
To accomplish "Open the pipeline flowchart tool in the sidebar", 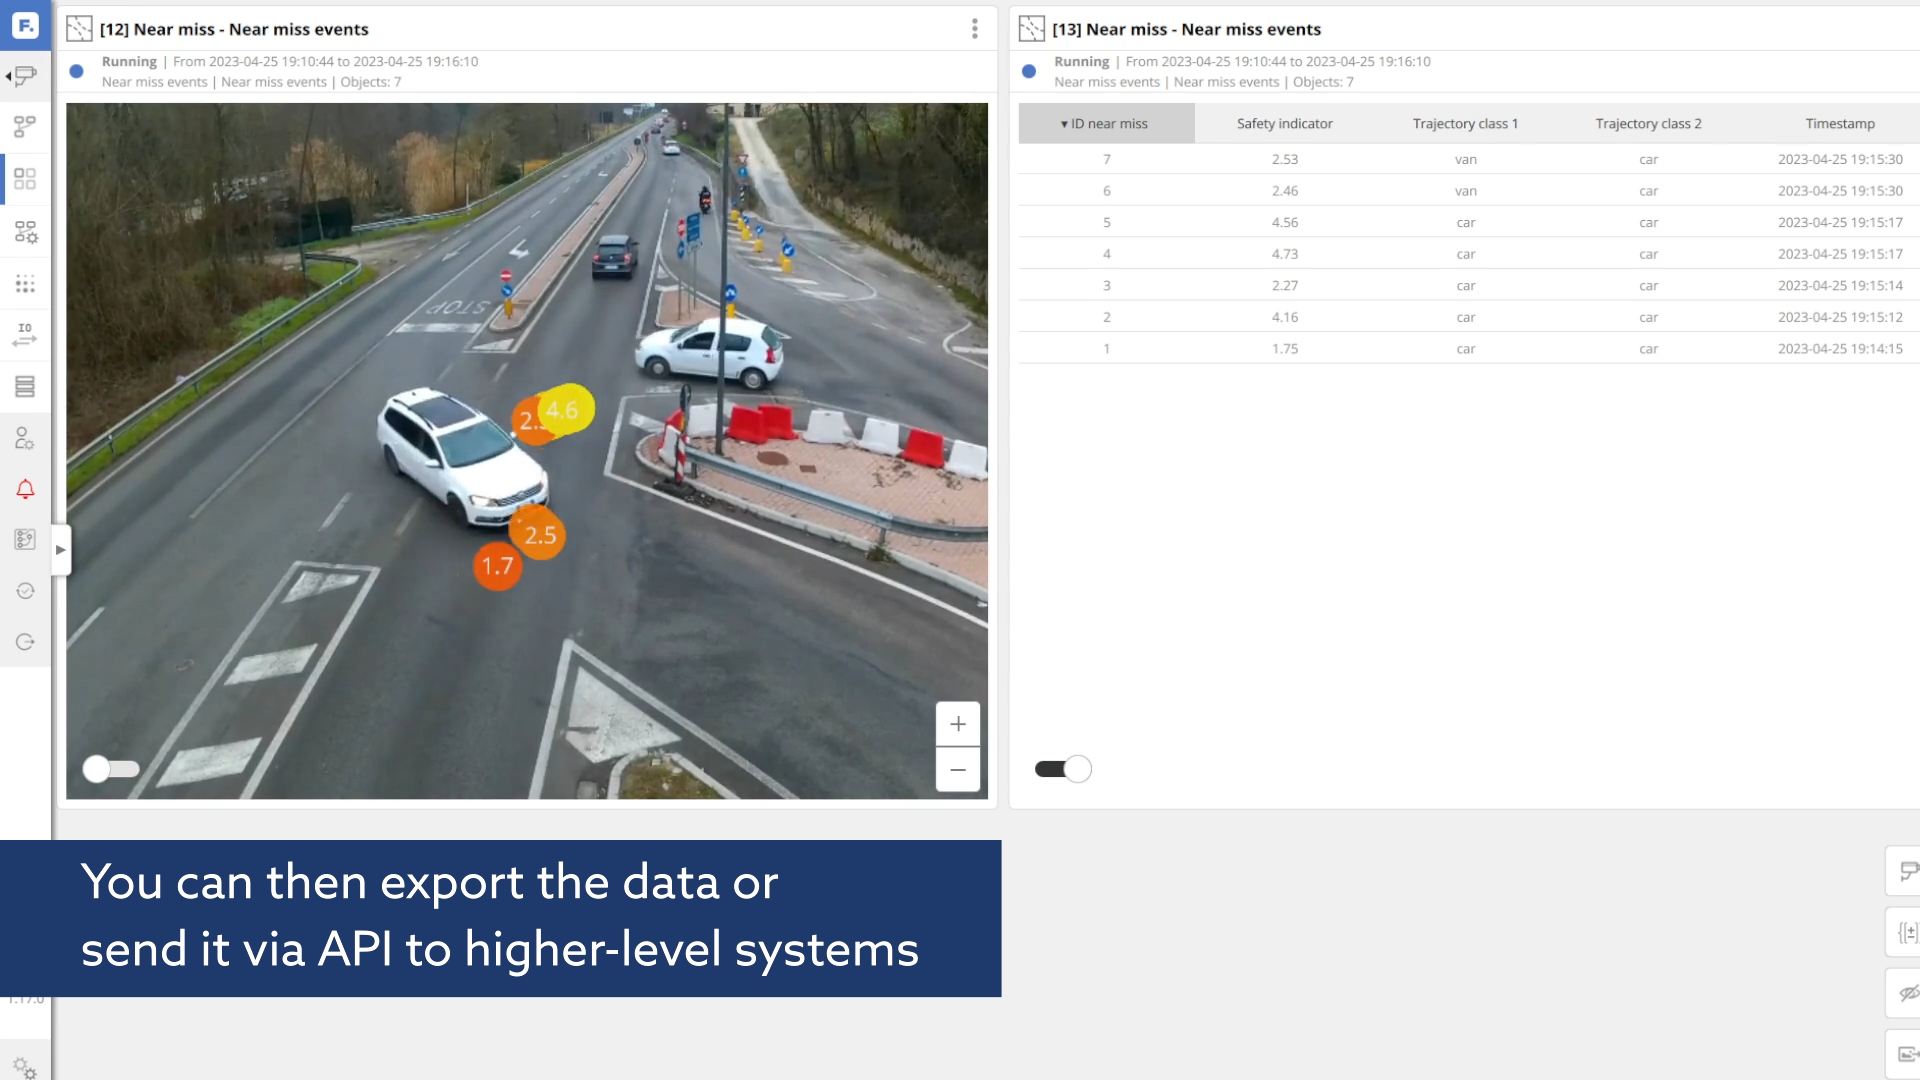I will (25, 127).
